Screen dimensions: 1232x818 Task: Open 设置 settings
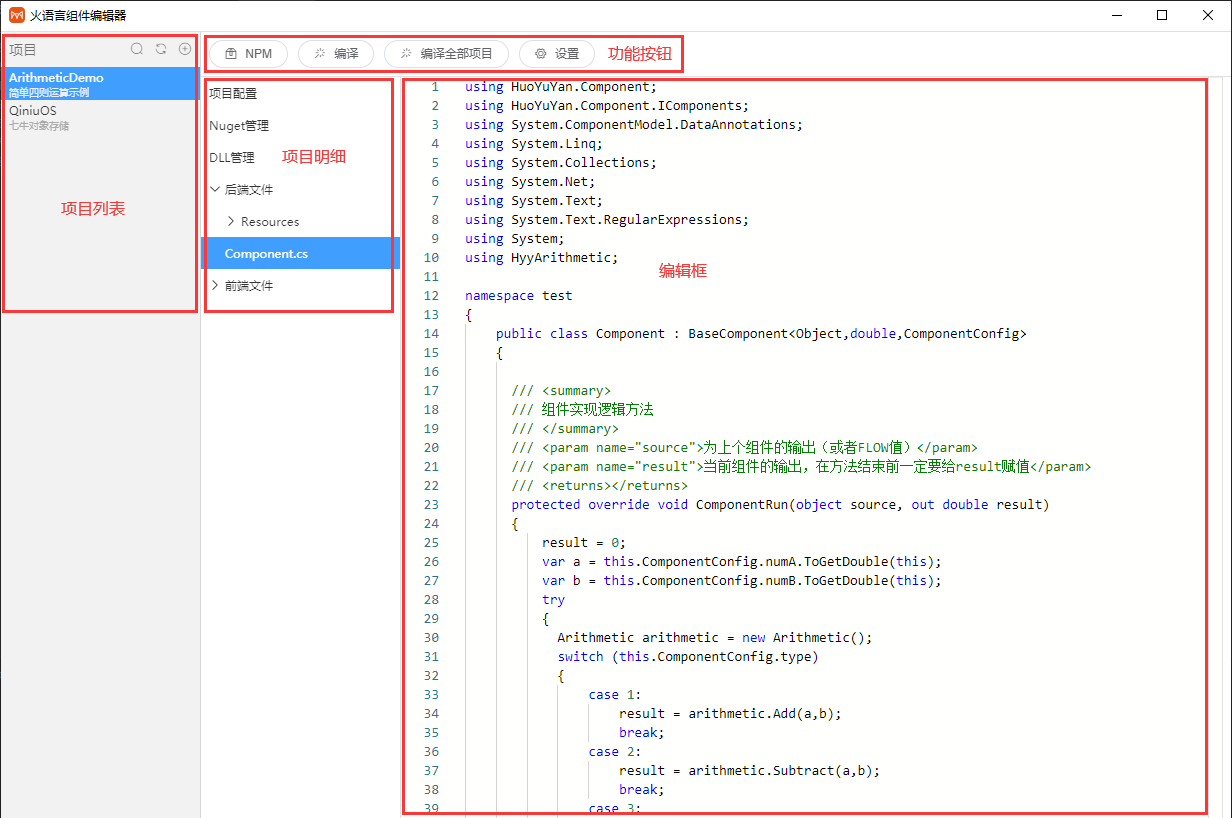click(x=557, y=54)
